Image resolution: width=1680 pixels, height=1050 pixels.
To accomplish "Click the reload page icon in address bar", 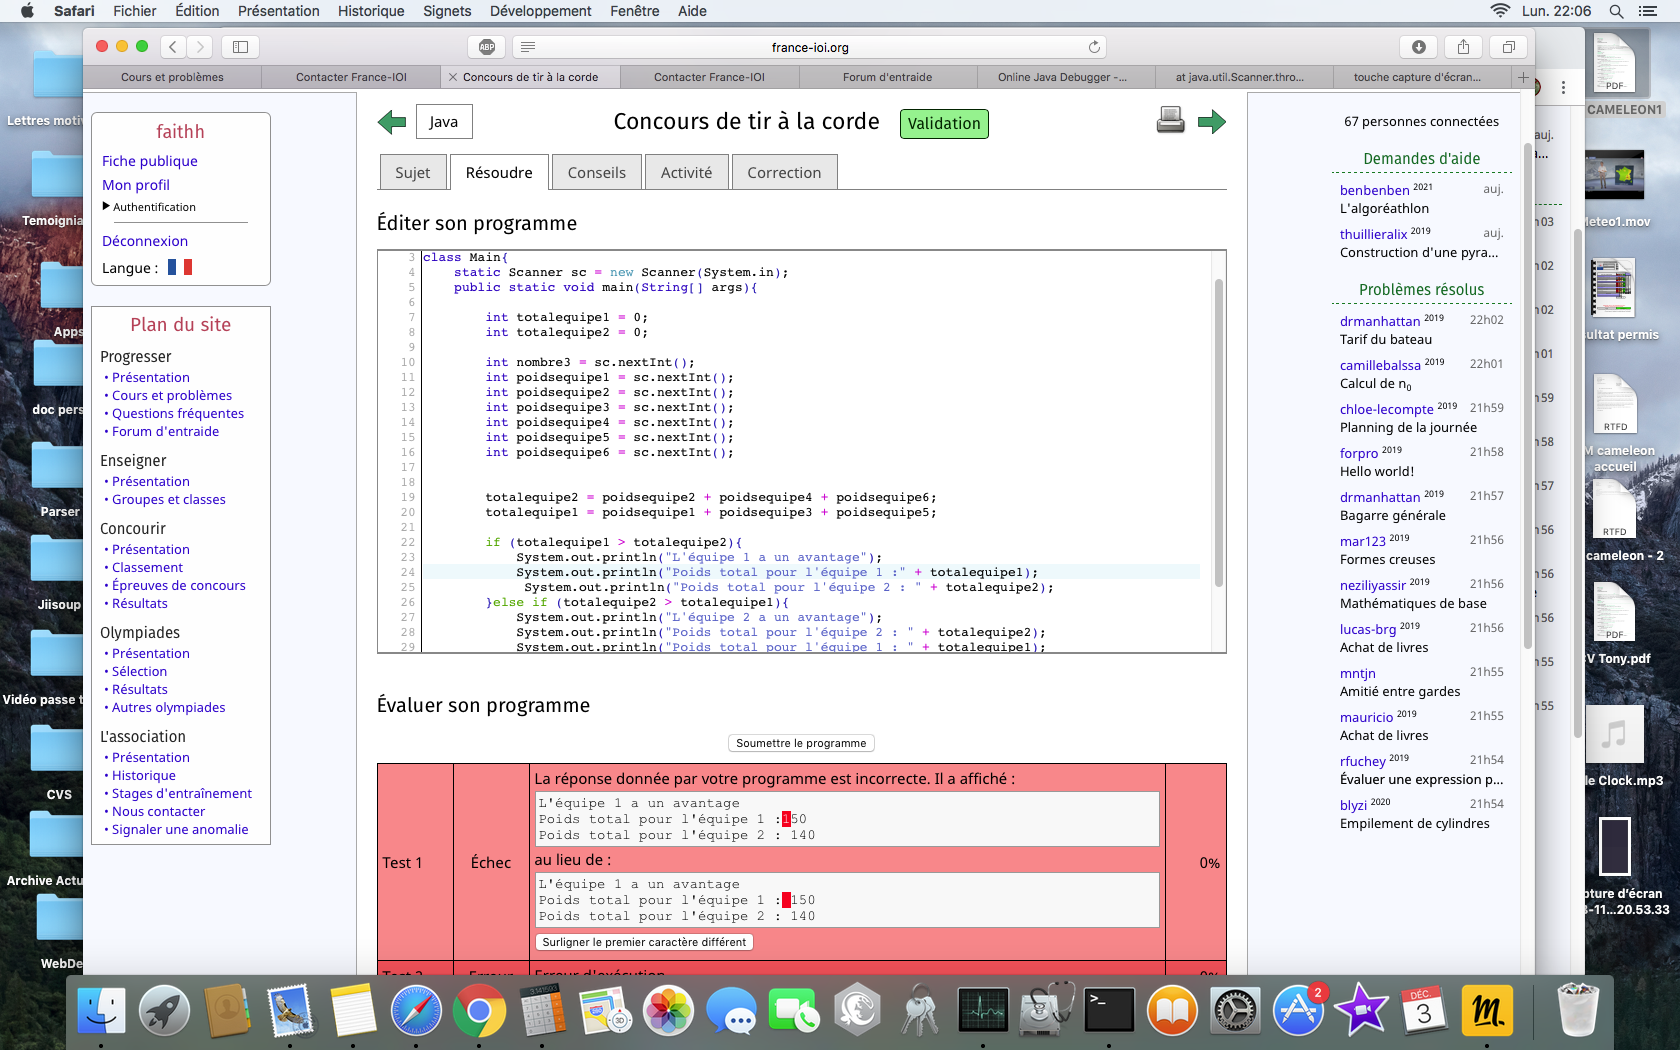I will [1094, 47].
